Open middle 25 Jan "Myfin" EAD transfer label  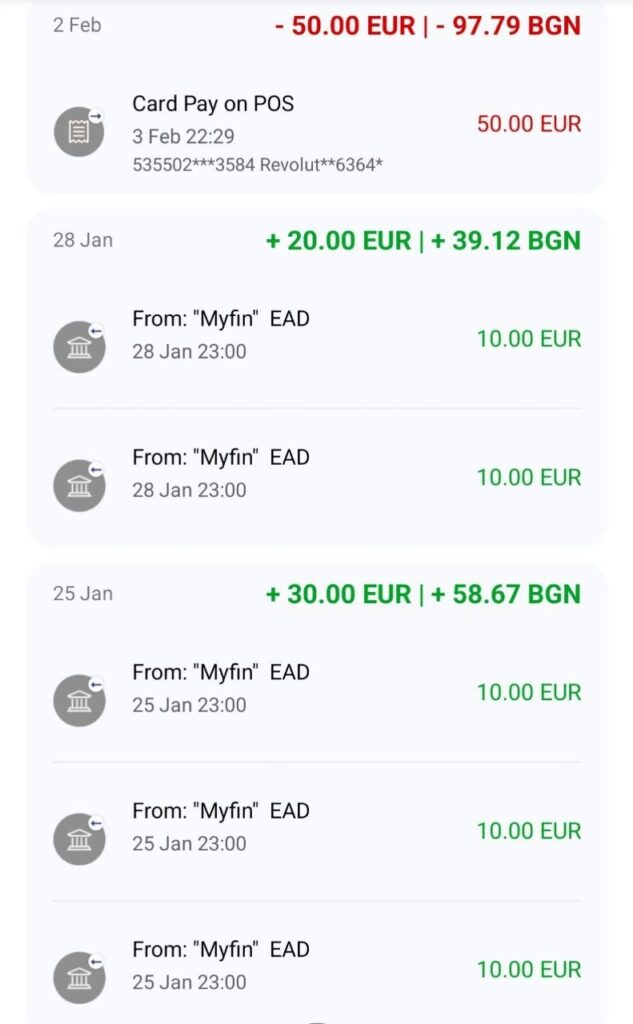click(221, 810)
